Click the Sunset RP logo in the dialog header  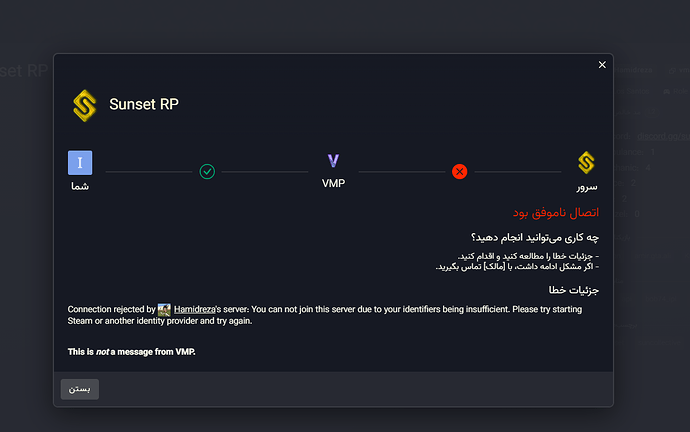(x=85, y=105)
